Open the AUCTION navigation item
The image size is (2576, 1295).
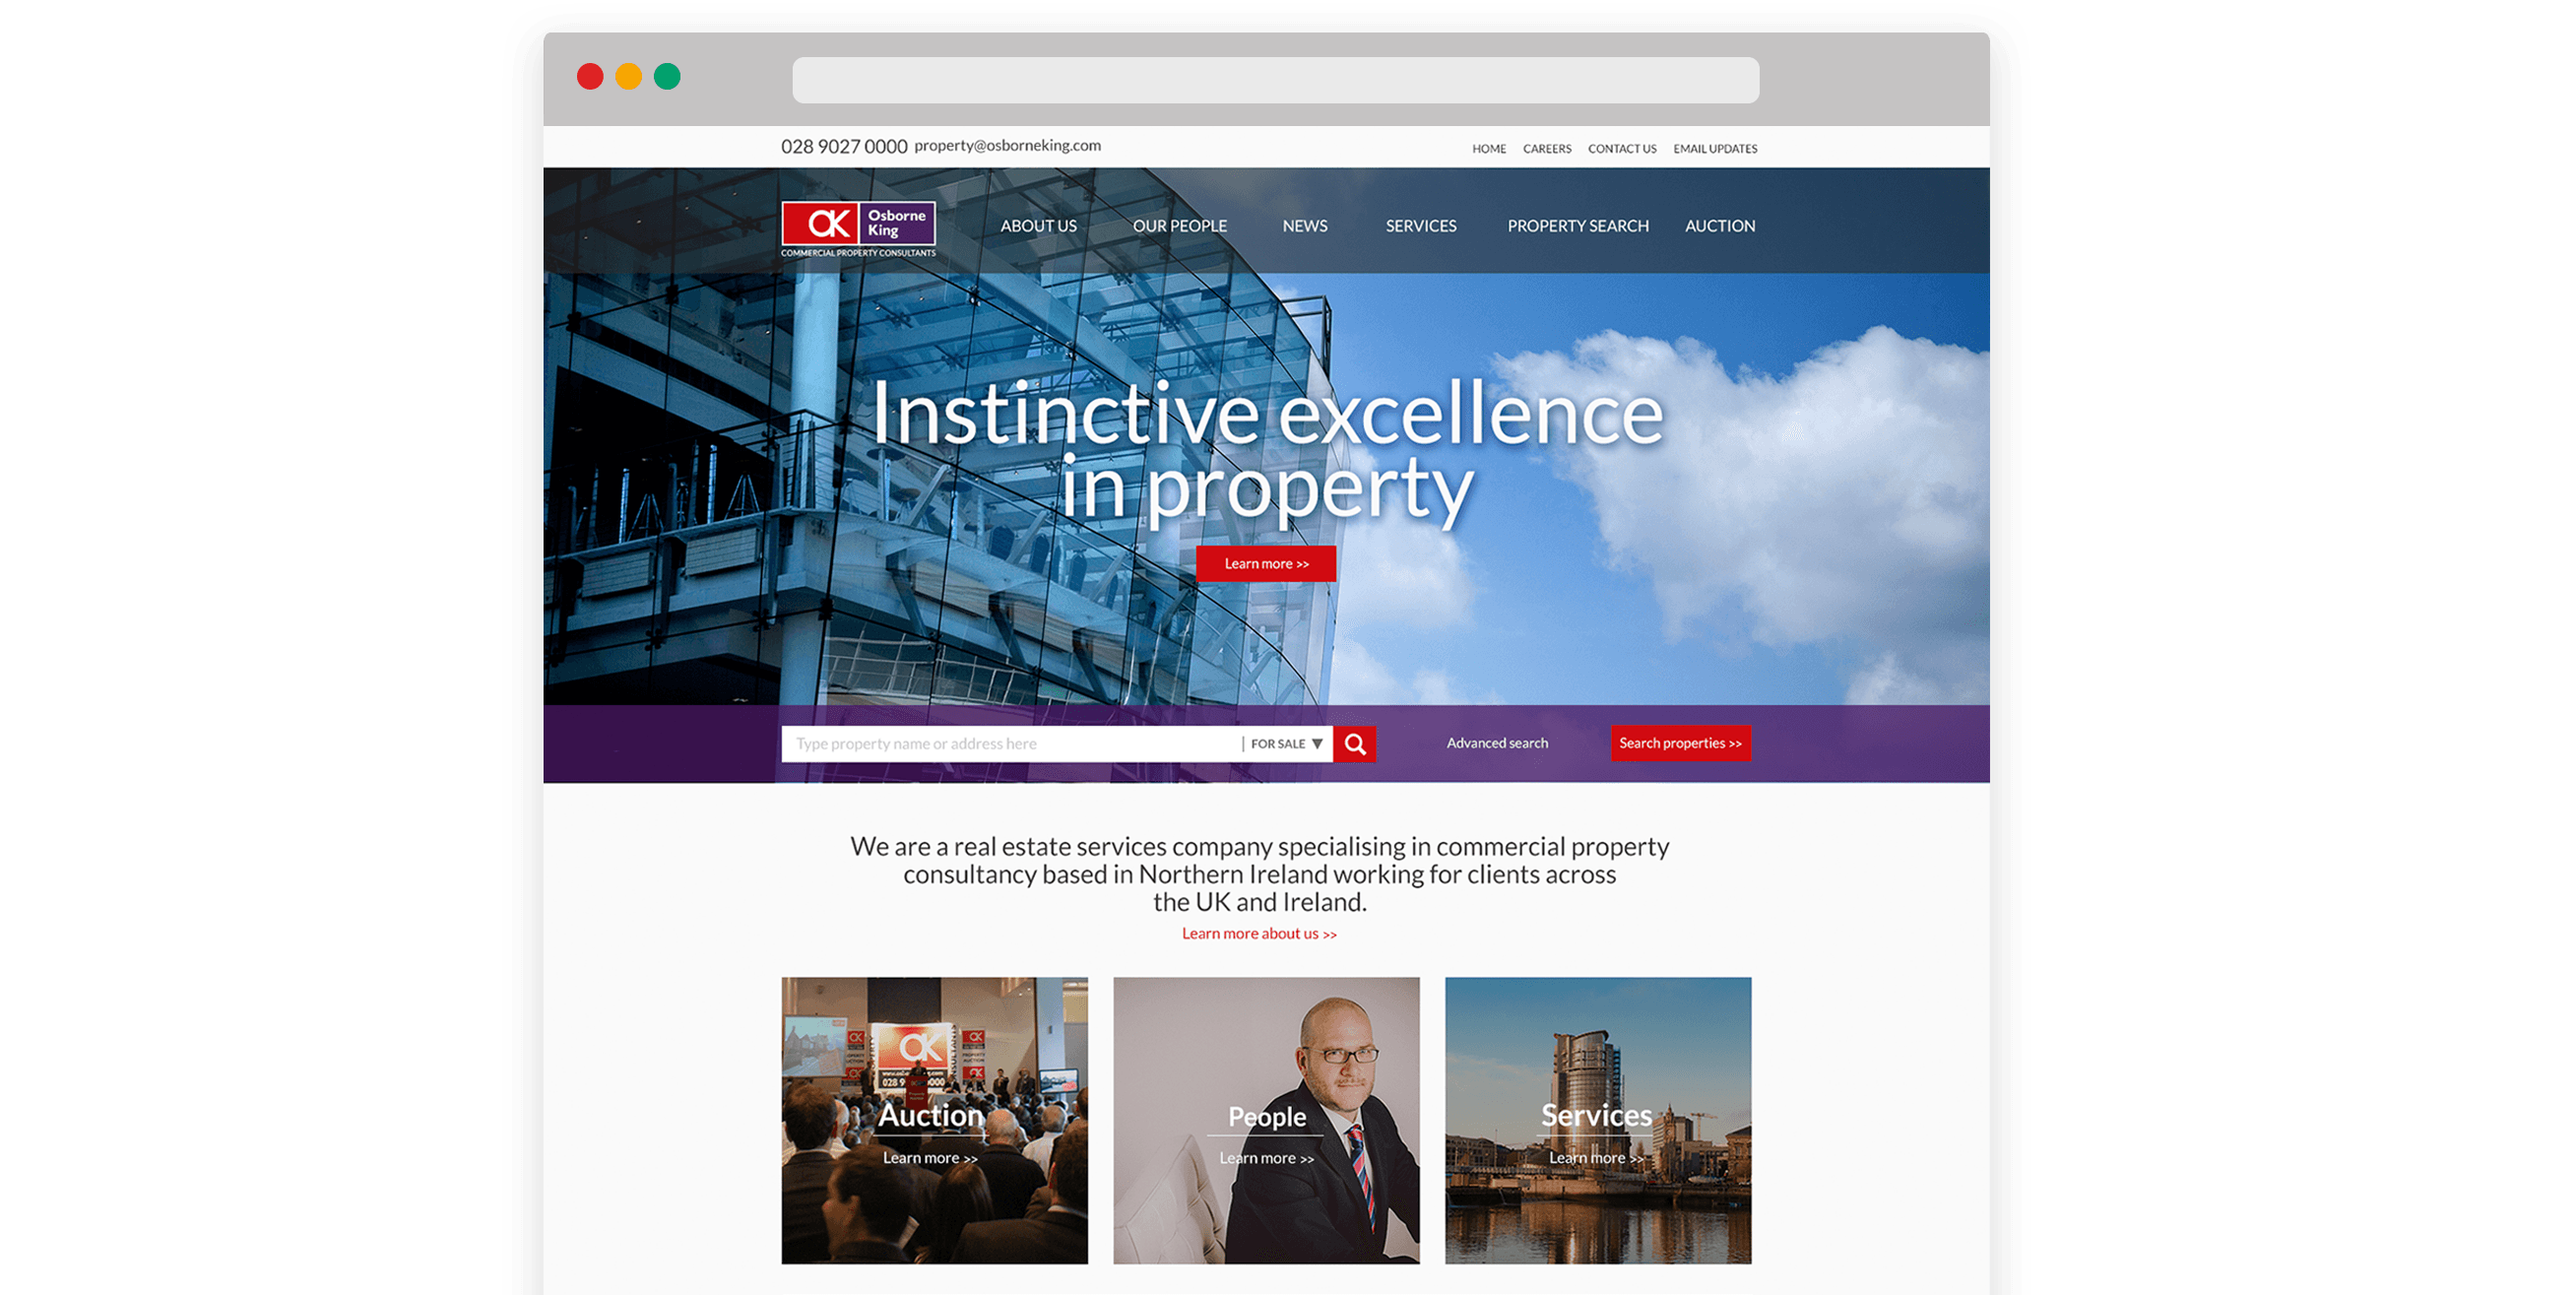(1719, 226)
